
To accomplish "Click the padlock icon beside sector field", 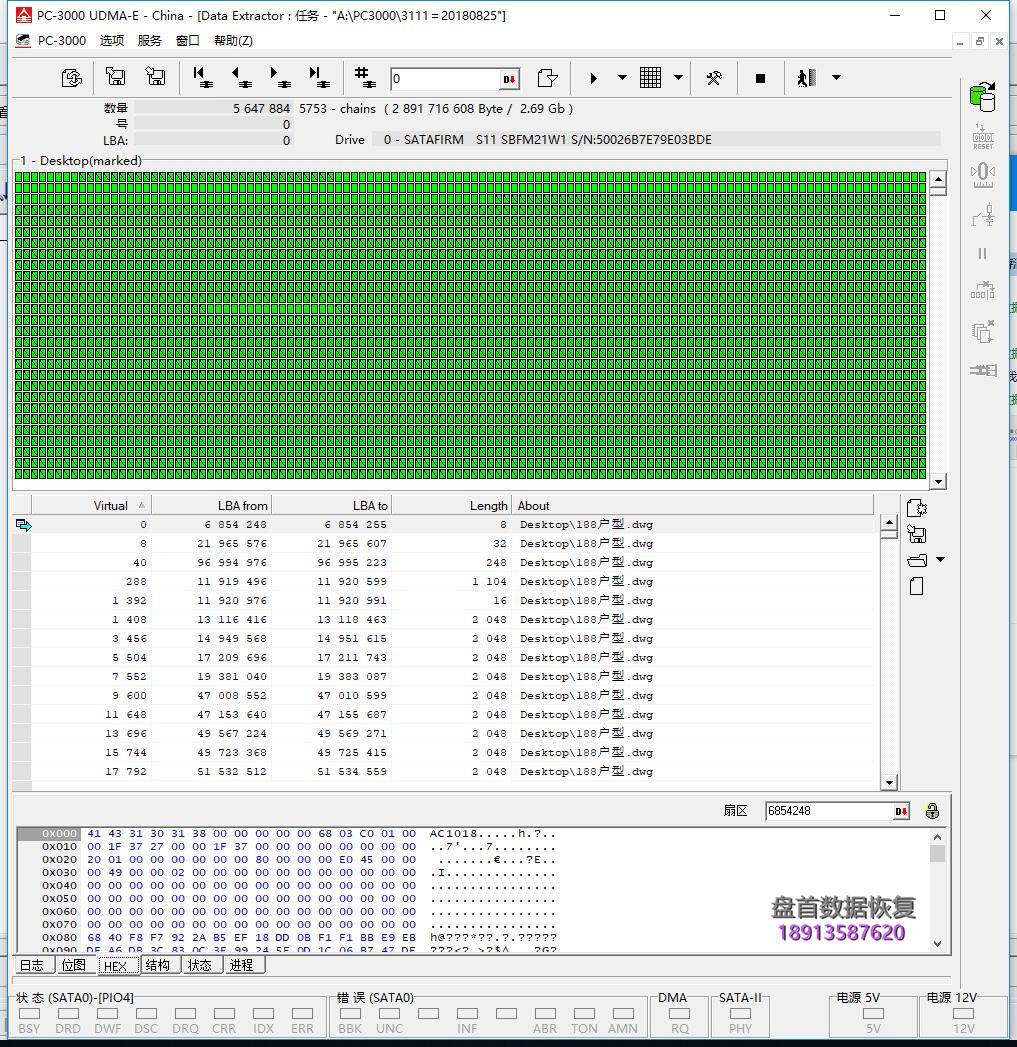I will [932, 811].
